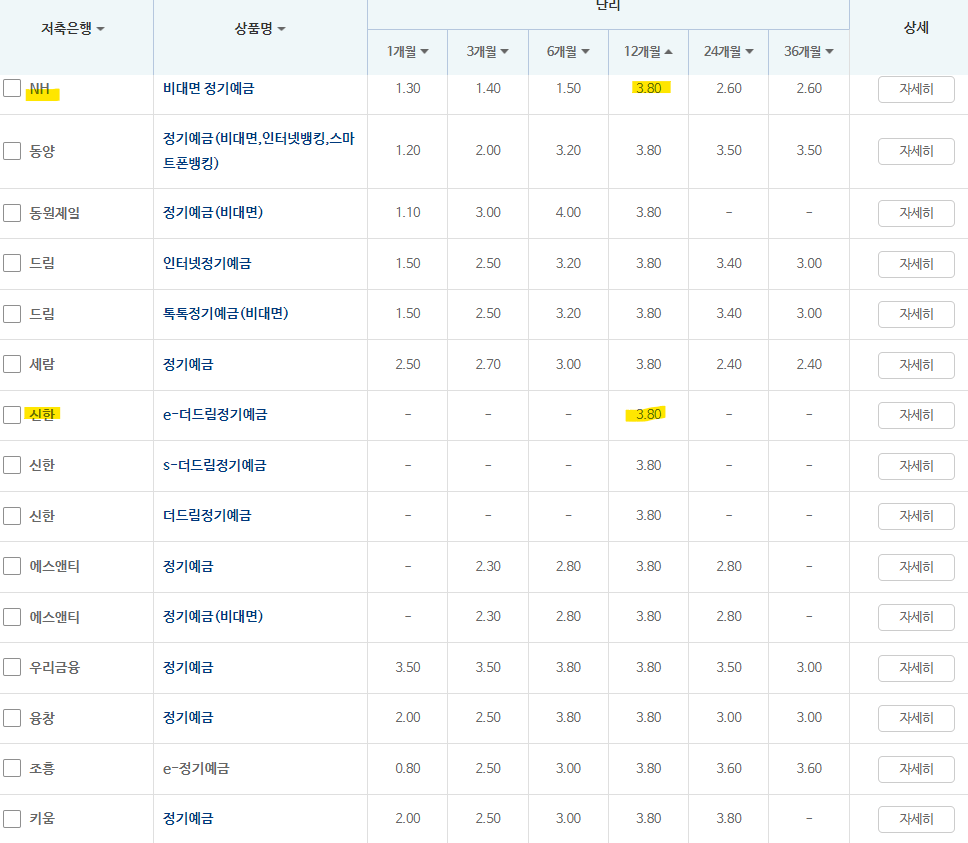Click the 세람 bank name

click(42, 364)
